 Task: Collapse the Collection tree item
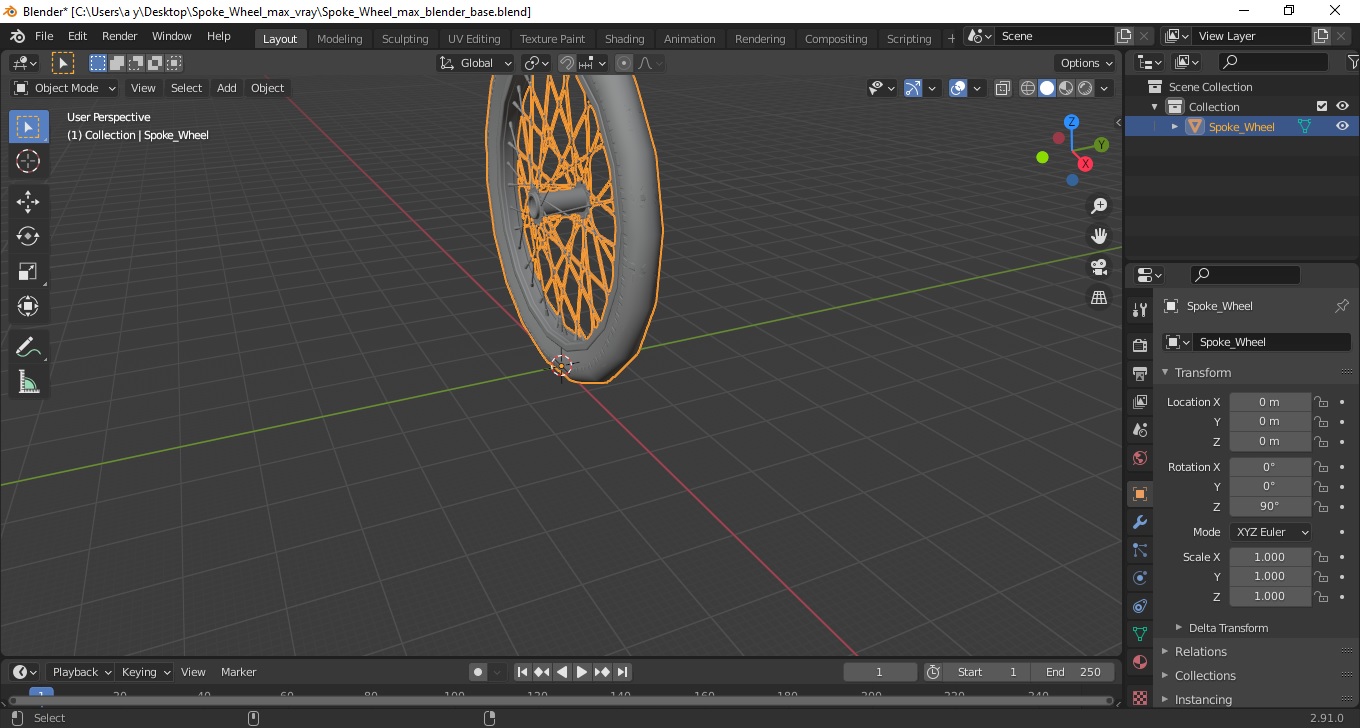(x=1155, y=107)
